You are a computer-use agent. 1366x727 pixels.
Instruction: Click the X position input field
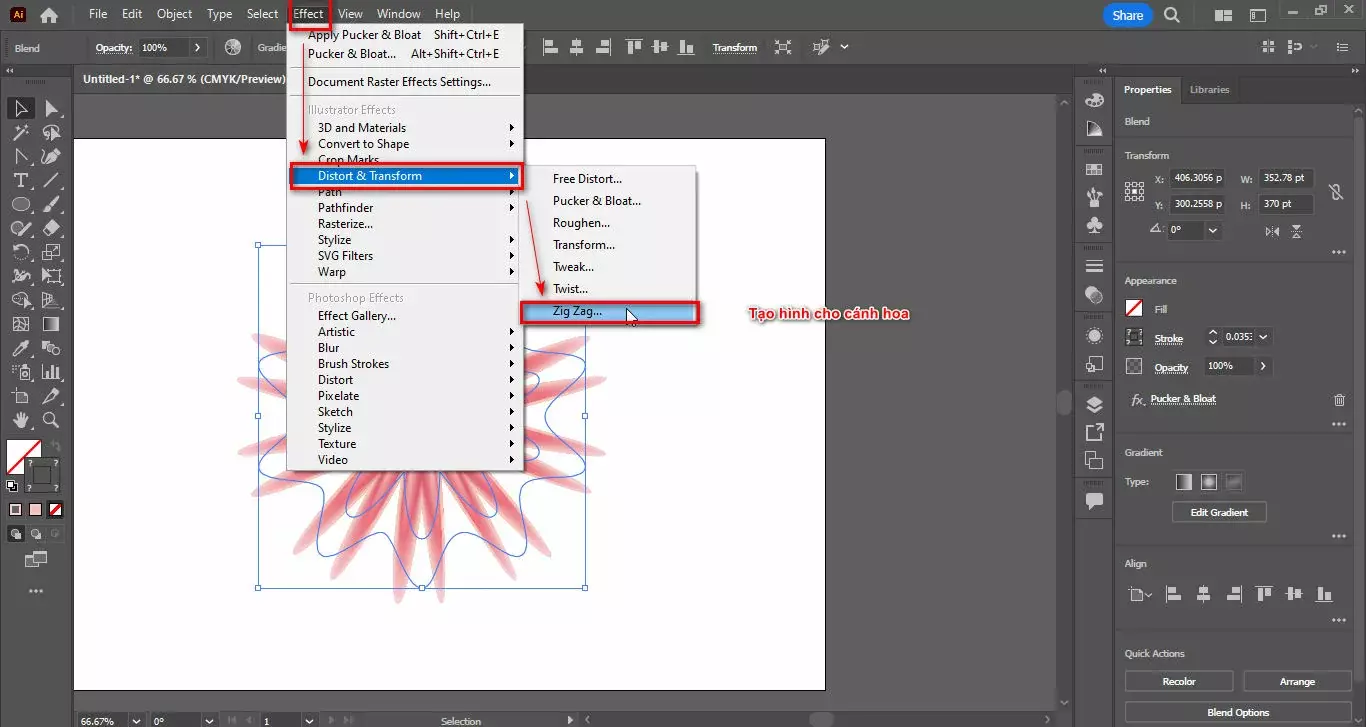1198,178
